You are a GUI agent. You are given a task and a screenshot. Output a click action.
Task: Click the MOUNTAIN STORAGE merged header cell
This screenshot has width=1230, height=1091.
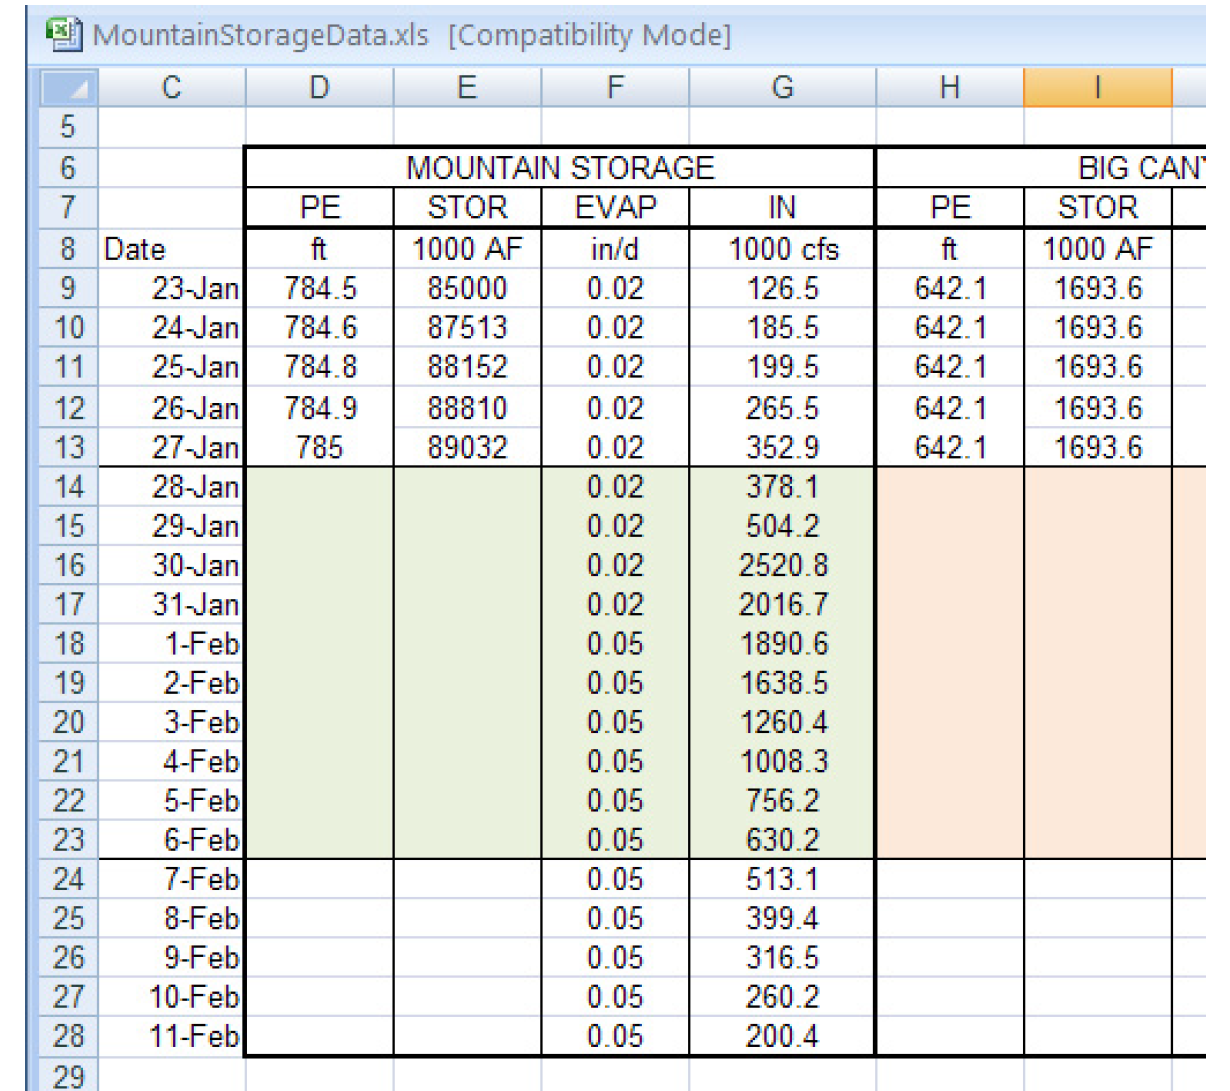tap(560, 168)
